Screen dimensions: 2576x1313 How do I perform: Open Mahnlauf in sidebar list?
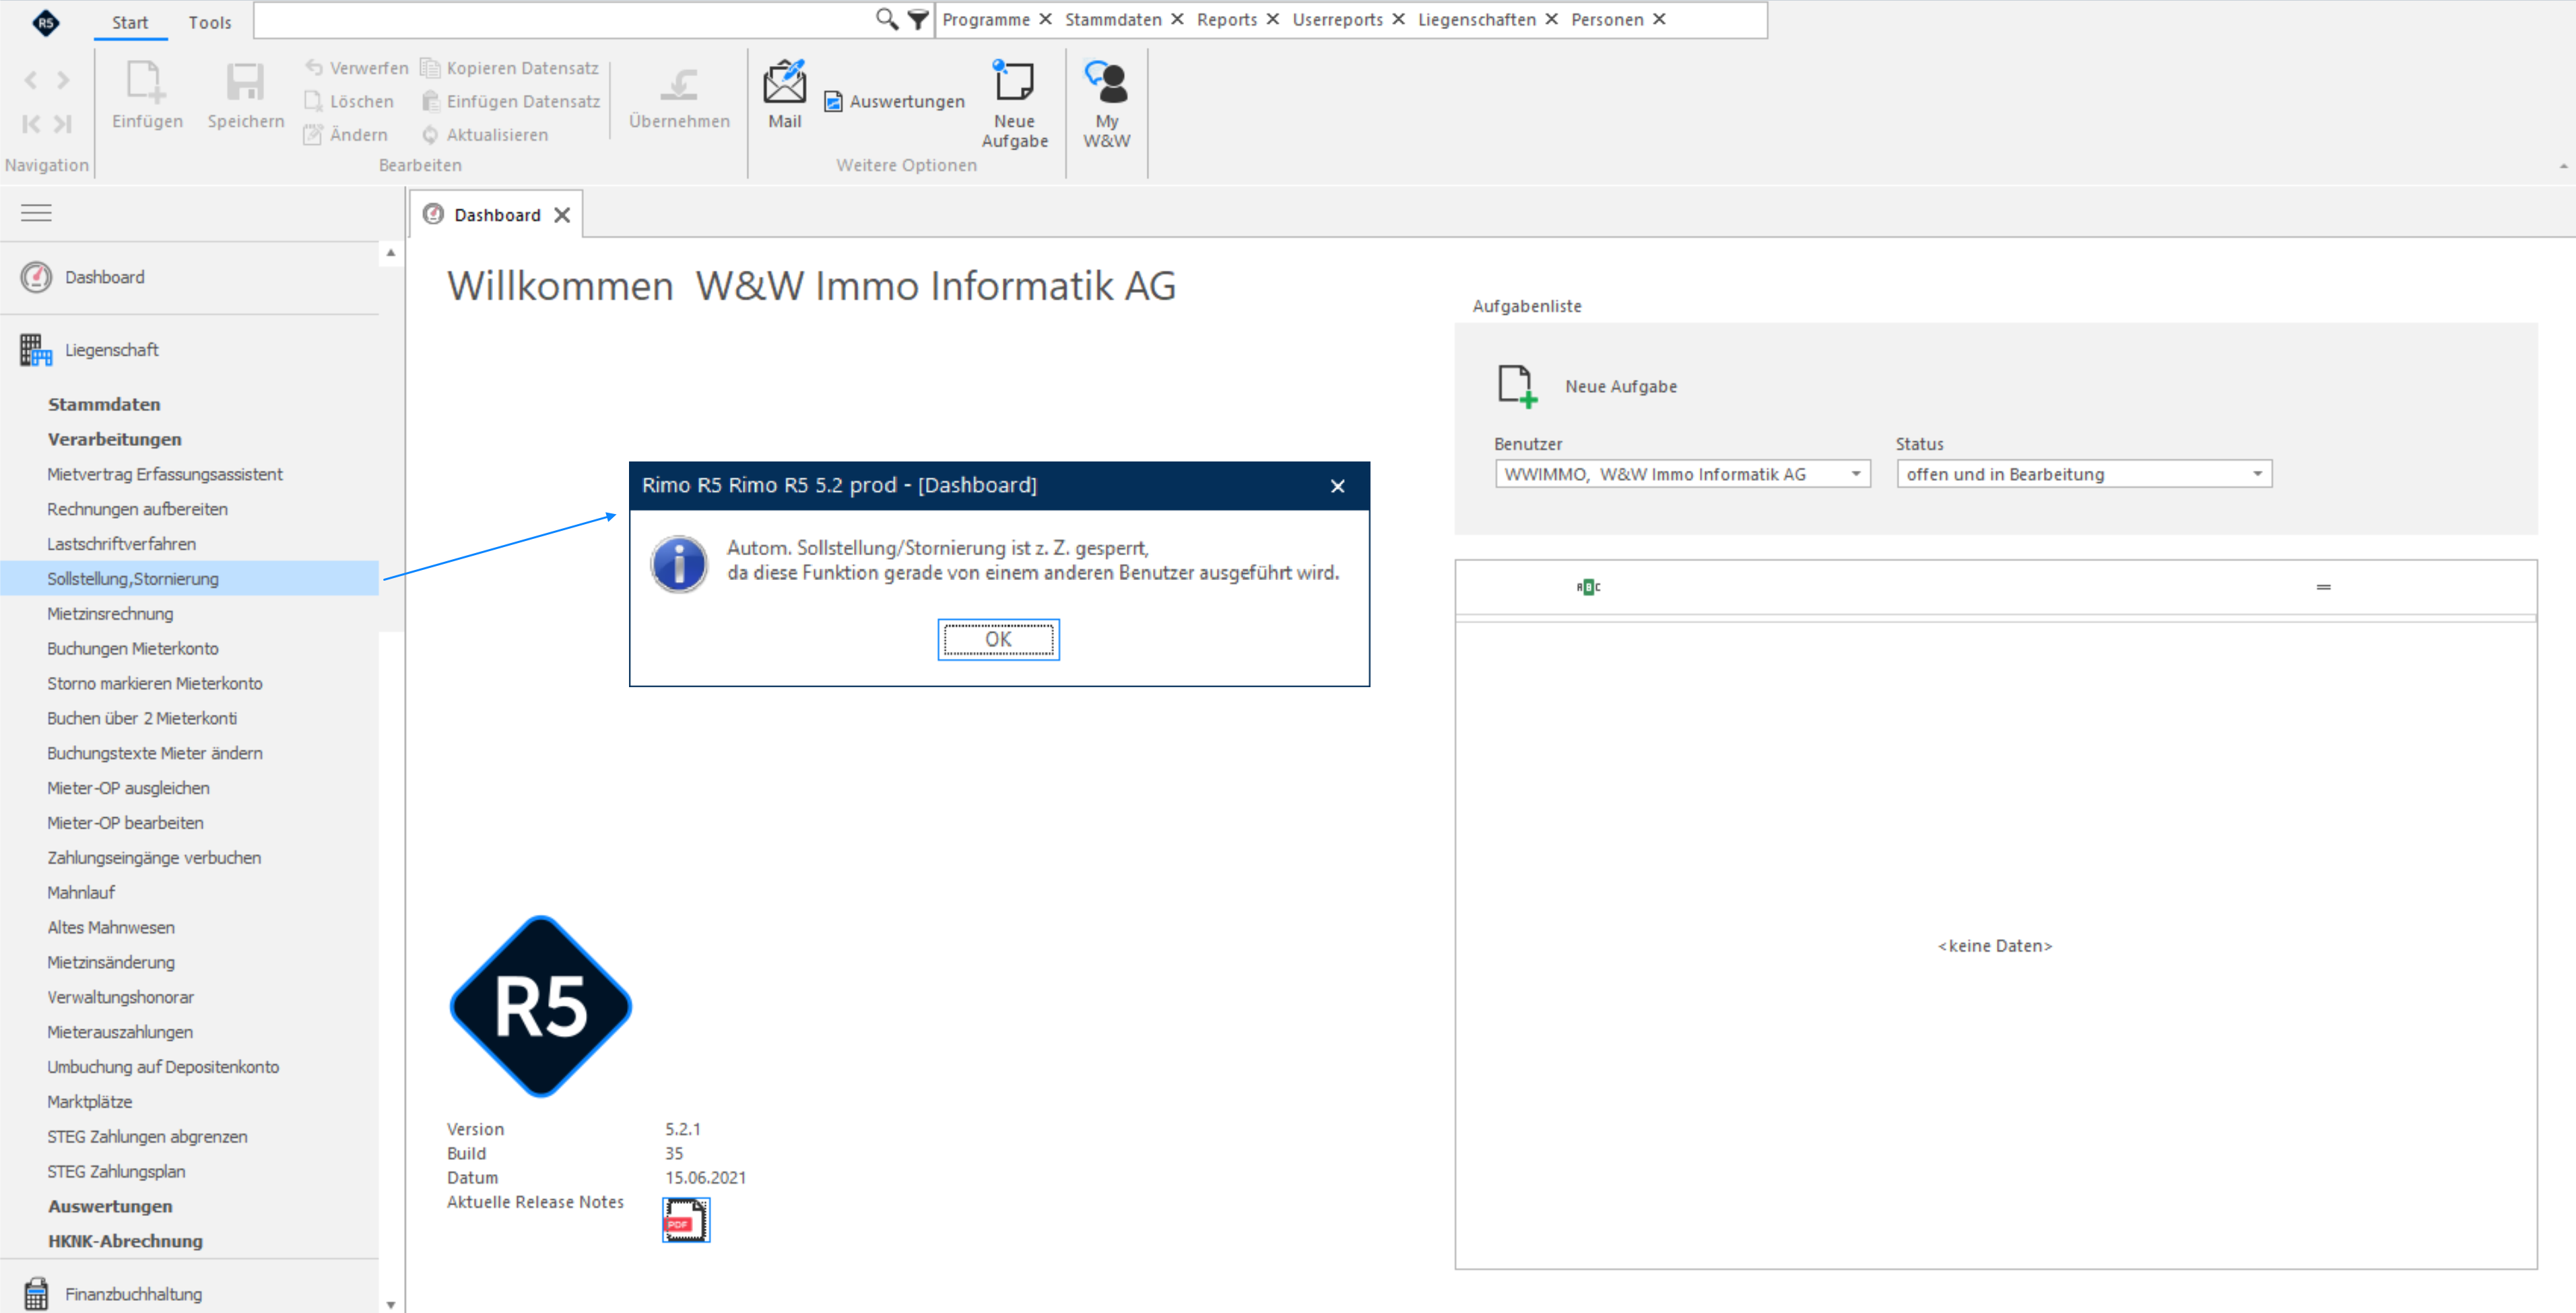pos(81,892)
